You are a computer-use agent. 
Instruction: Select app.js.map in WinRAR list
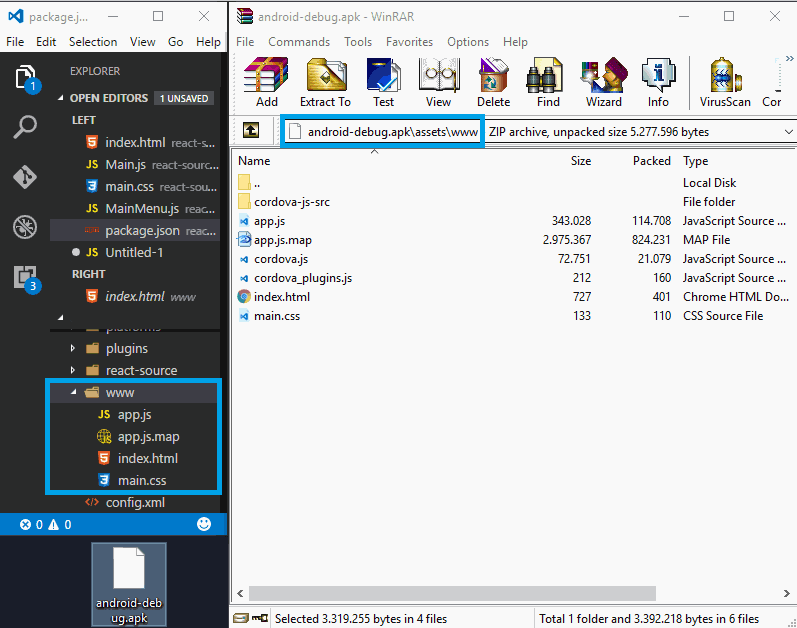point(283,240)
